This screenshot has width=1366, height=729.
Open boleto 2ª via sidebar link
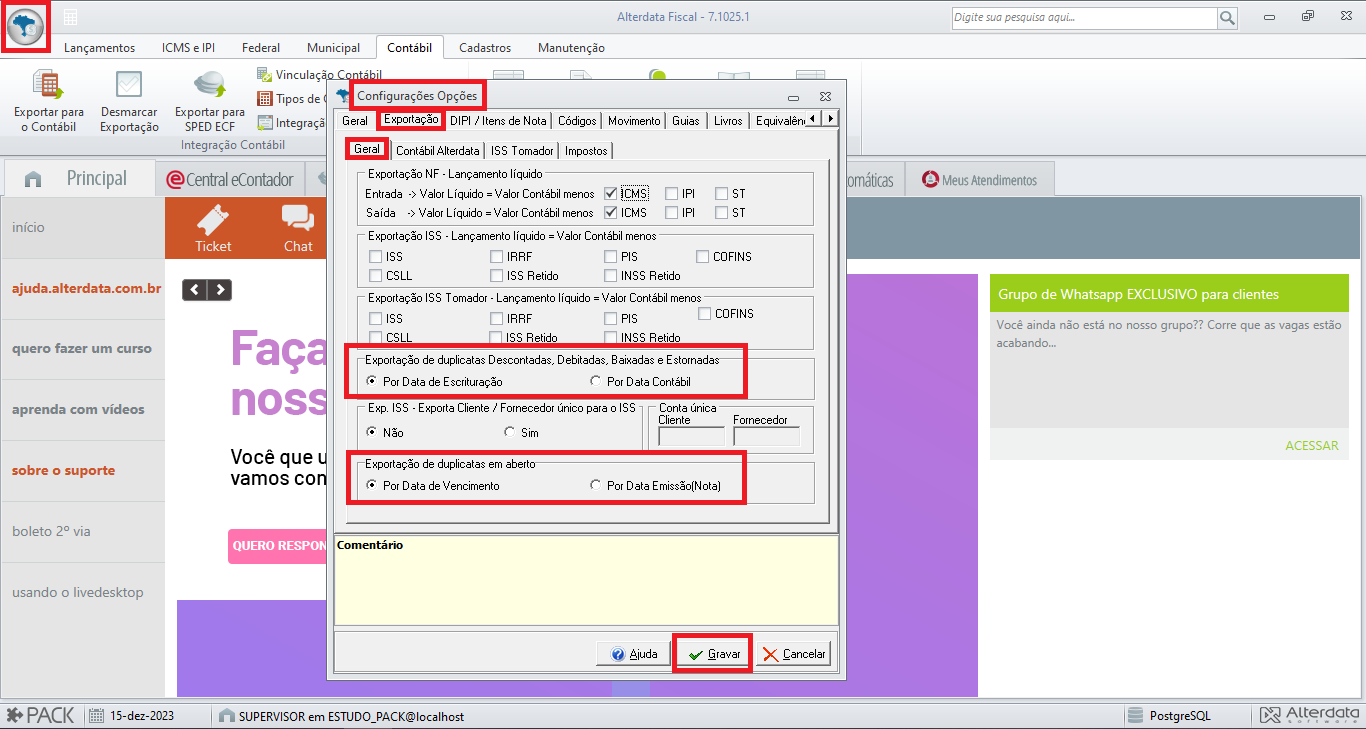point(51,532)
